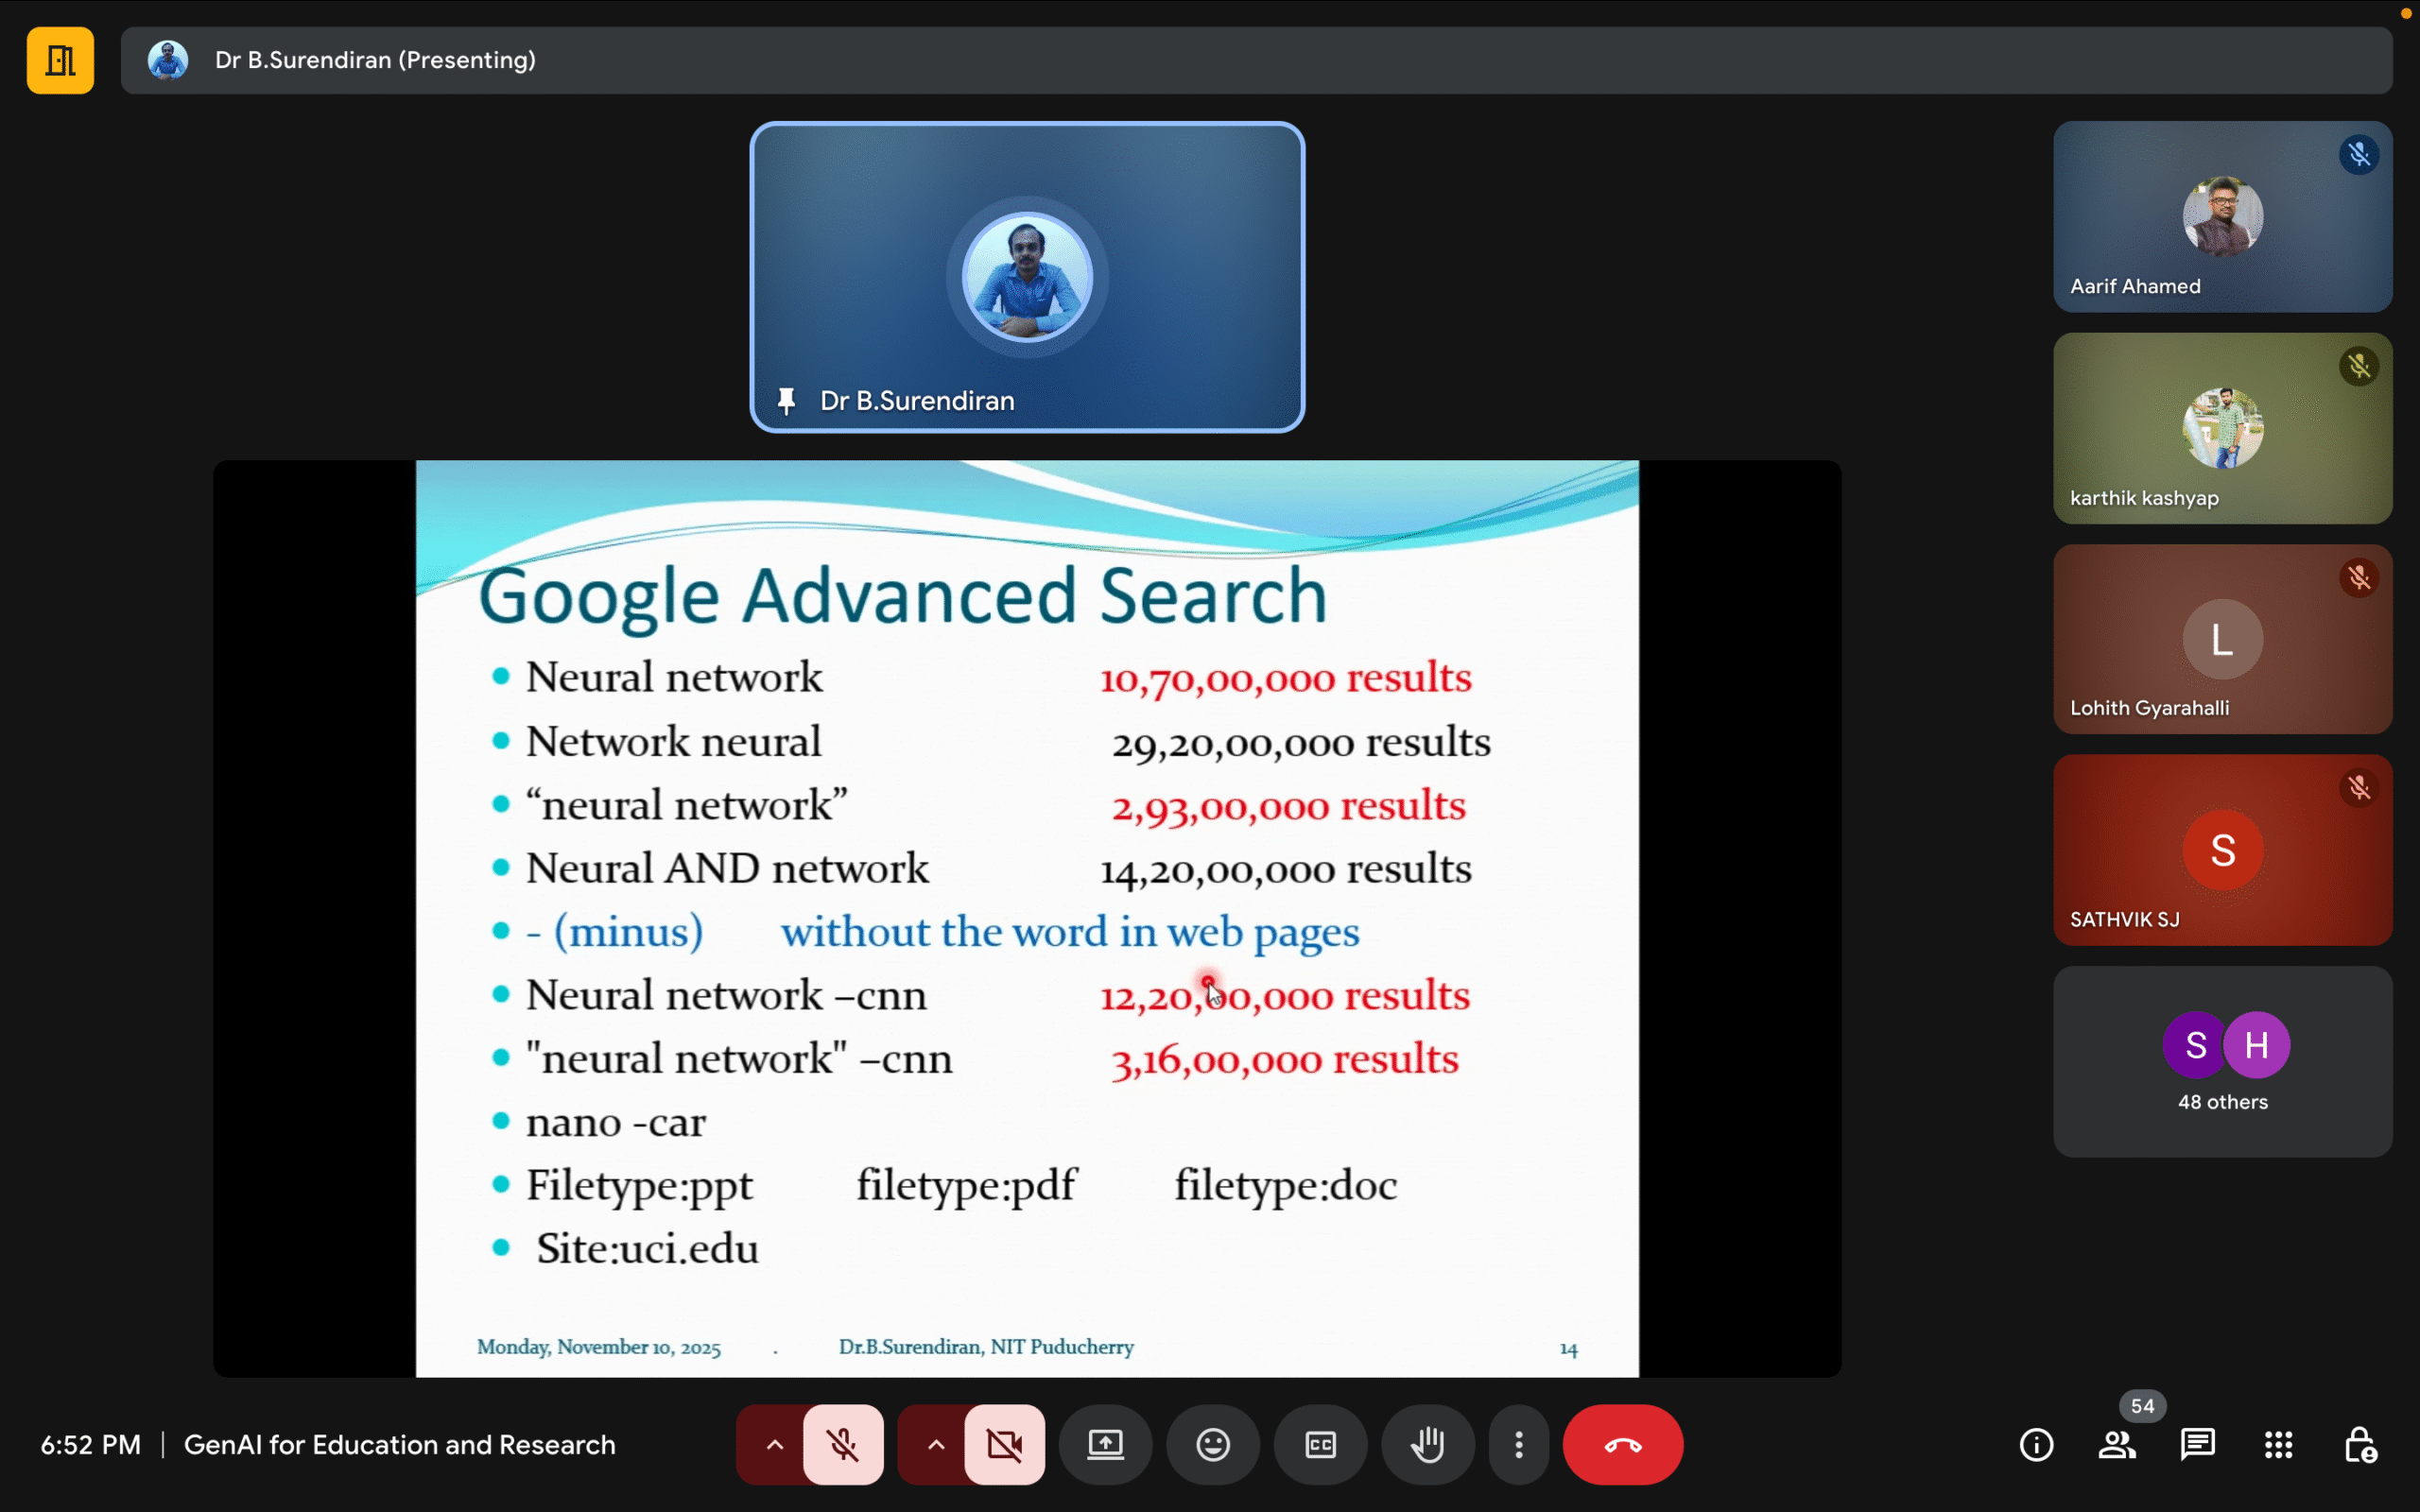2420x1512 pixels.
Task: Click the present screen button
Action: (1105, 1444)
